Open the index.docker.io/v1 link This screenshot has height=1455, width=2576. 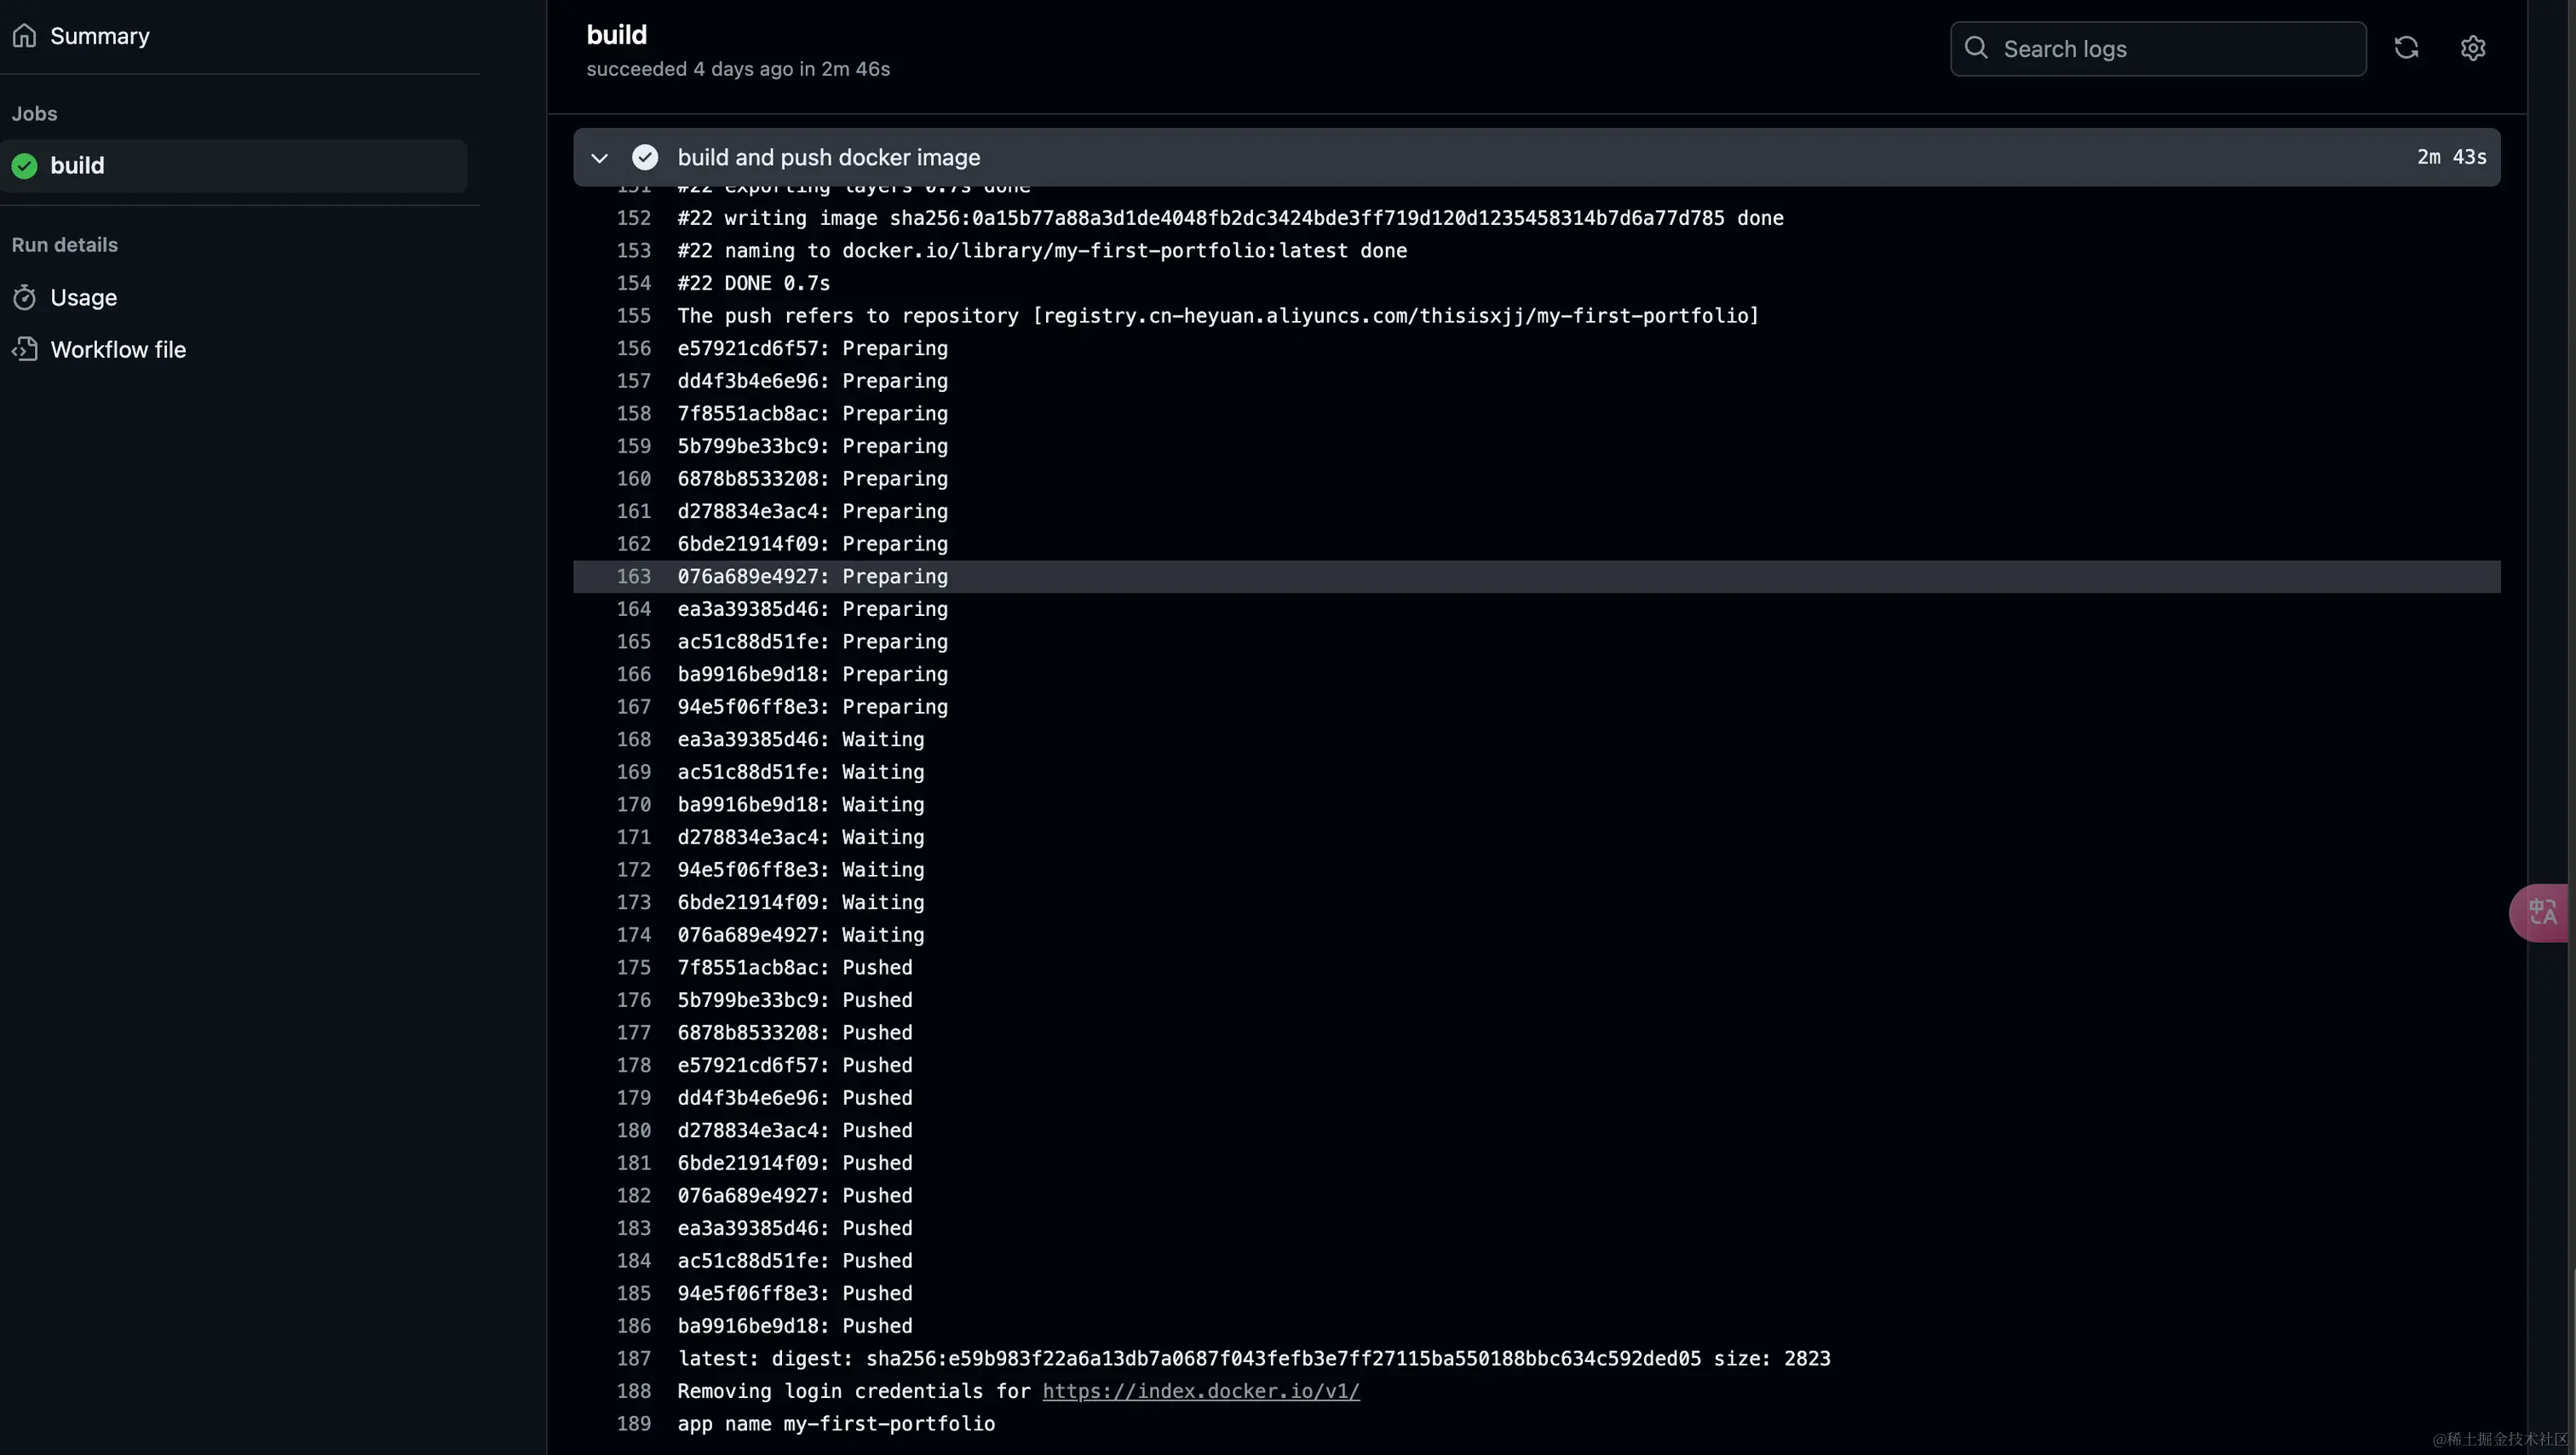[x=1201, y=1391]
